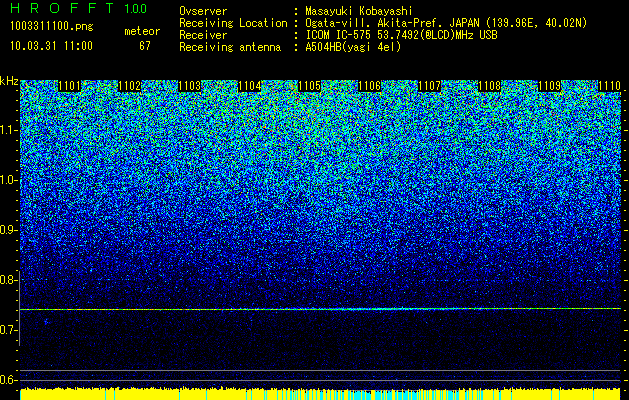Click the meteor count 67
The height and width of the screenshot is (400, 629).
[x=145, y=46]
